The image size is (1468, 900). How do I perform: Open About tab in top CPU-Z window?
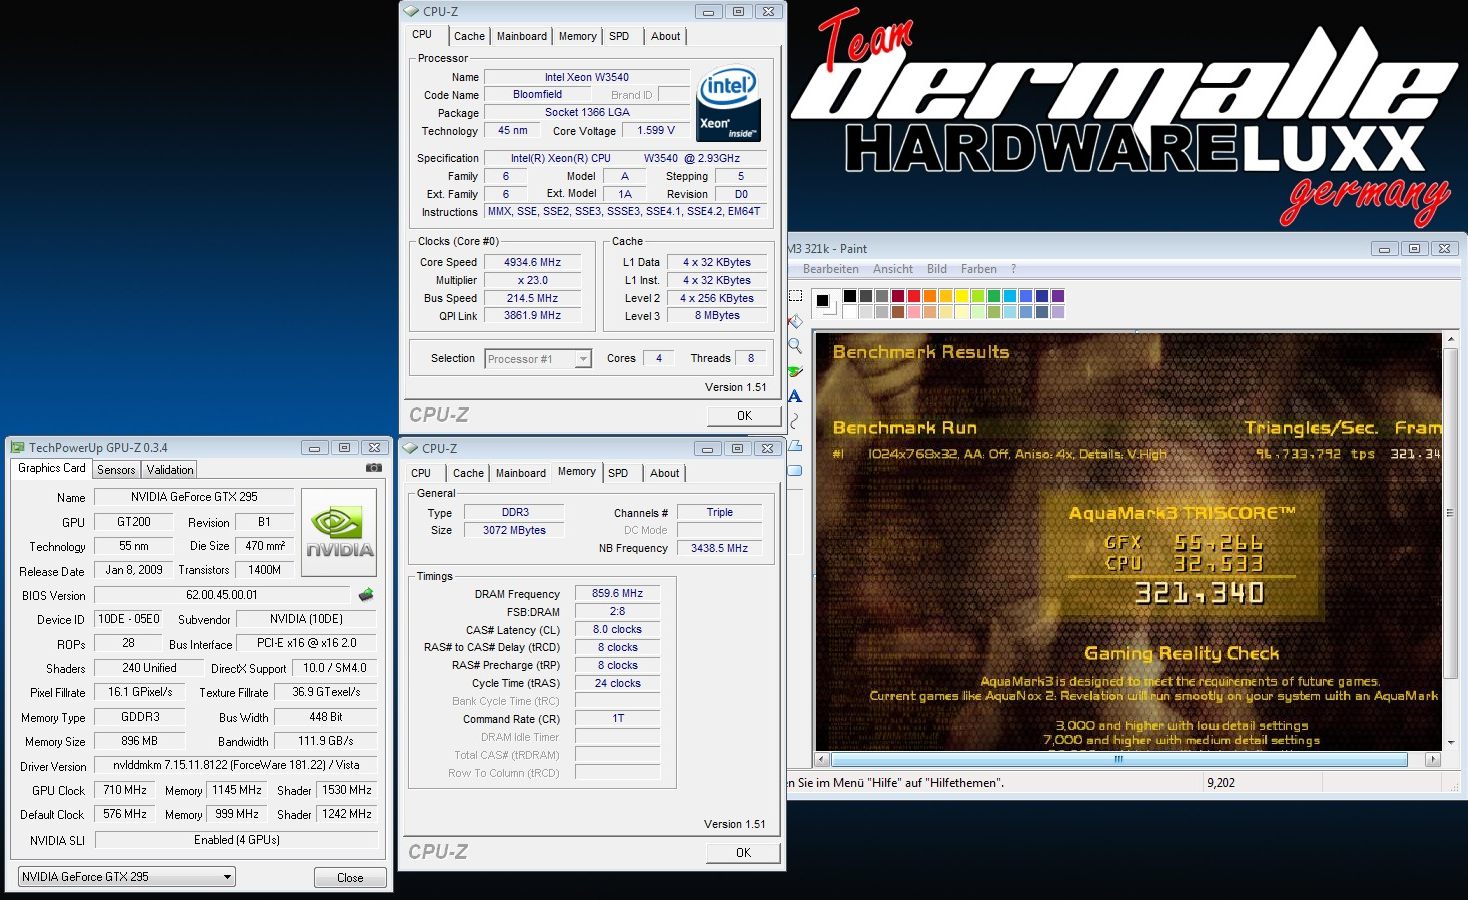[x=665, y=36]
